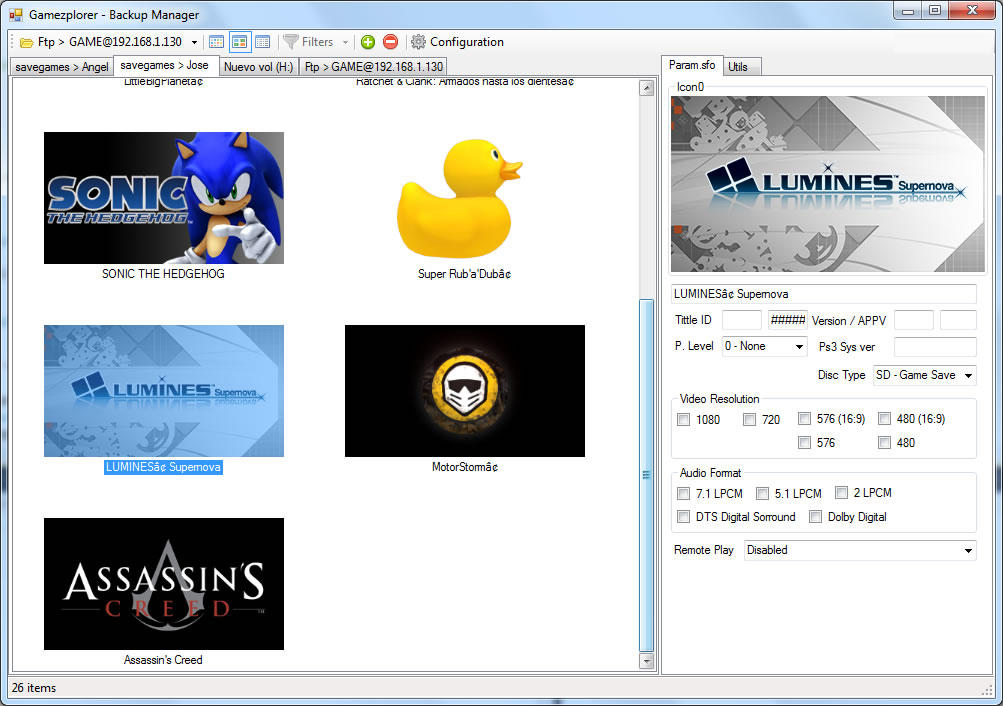Click the scrollbar down arrow

(x=647, y=661)
